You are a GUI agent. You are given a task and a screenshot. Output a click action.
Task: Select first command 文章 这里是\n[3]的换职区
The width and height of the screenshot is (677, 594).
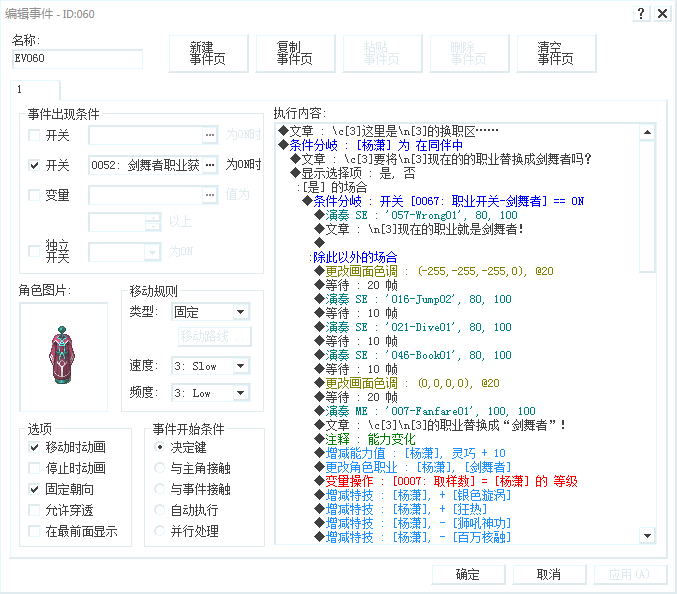tap(389, 131)
